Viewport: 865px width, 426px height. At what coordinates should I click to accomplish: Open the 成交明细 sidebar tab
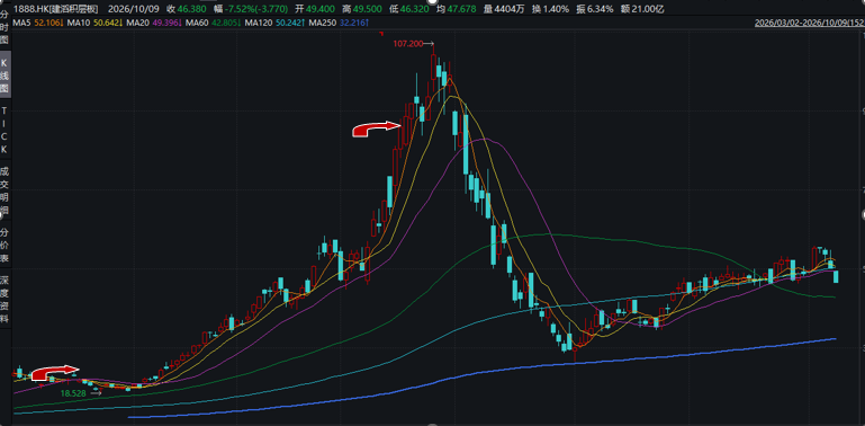click(x=4, y=189)
